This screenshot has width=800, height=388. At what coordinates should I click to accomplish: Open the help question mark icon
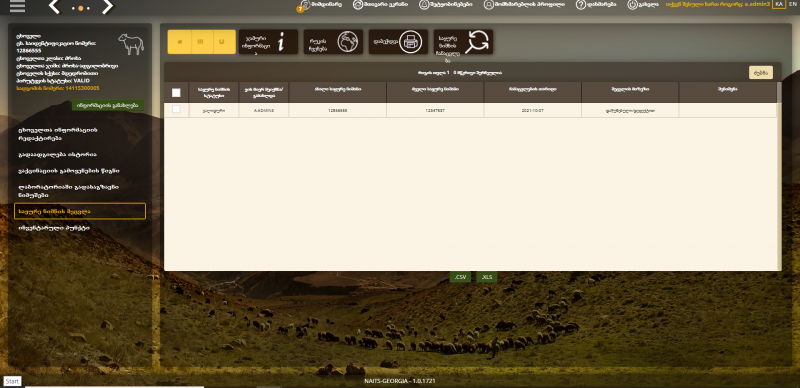point(581,5)
